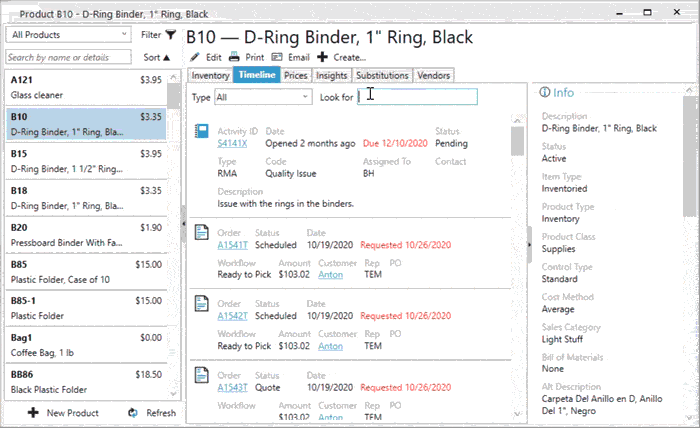Select product B20 Pressboard Binder
Viewport: 700px width, 428px height.
click(86, 235)
